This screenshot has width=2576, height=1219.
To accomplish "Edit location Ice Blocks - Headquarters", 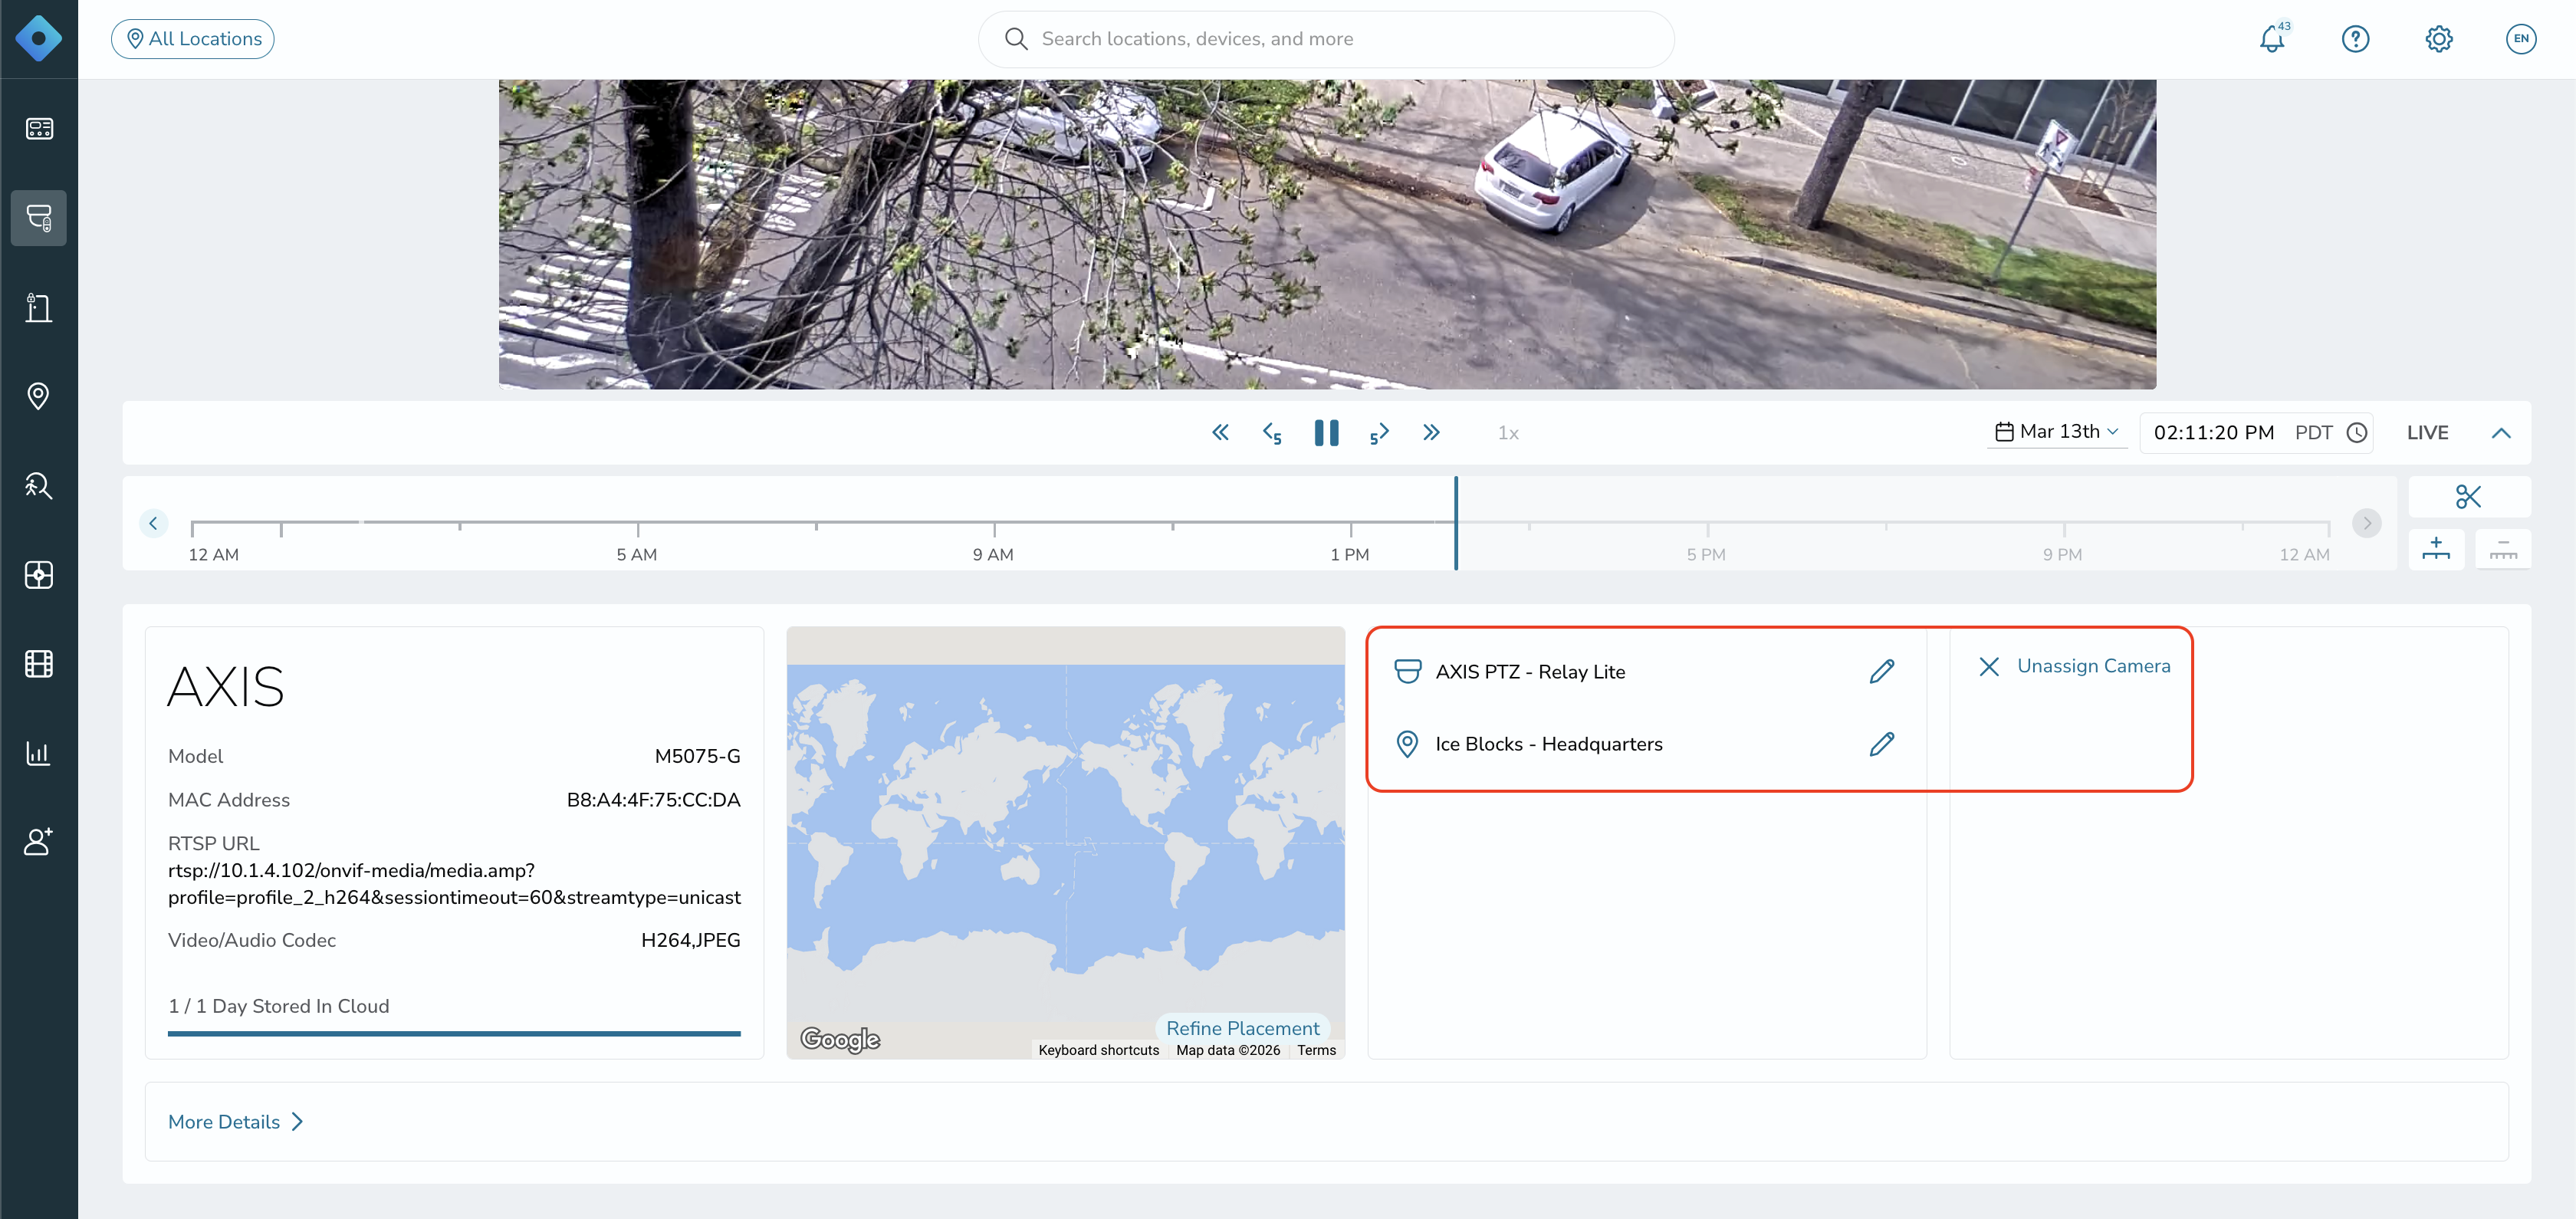I will [1882, 744].
